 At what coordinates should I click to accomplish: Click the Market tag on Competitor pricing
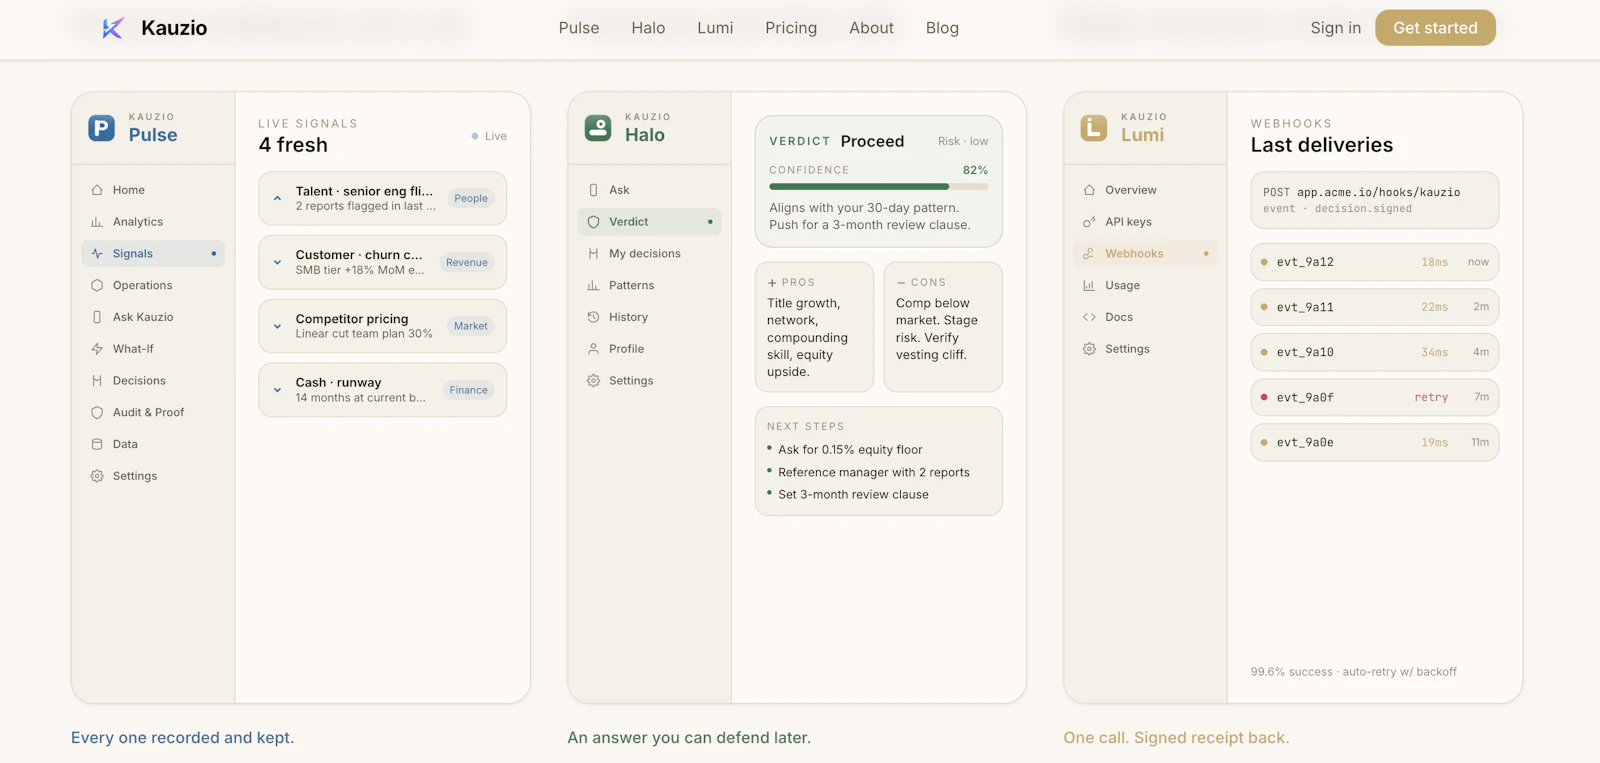pos(471,326)
